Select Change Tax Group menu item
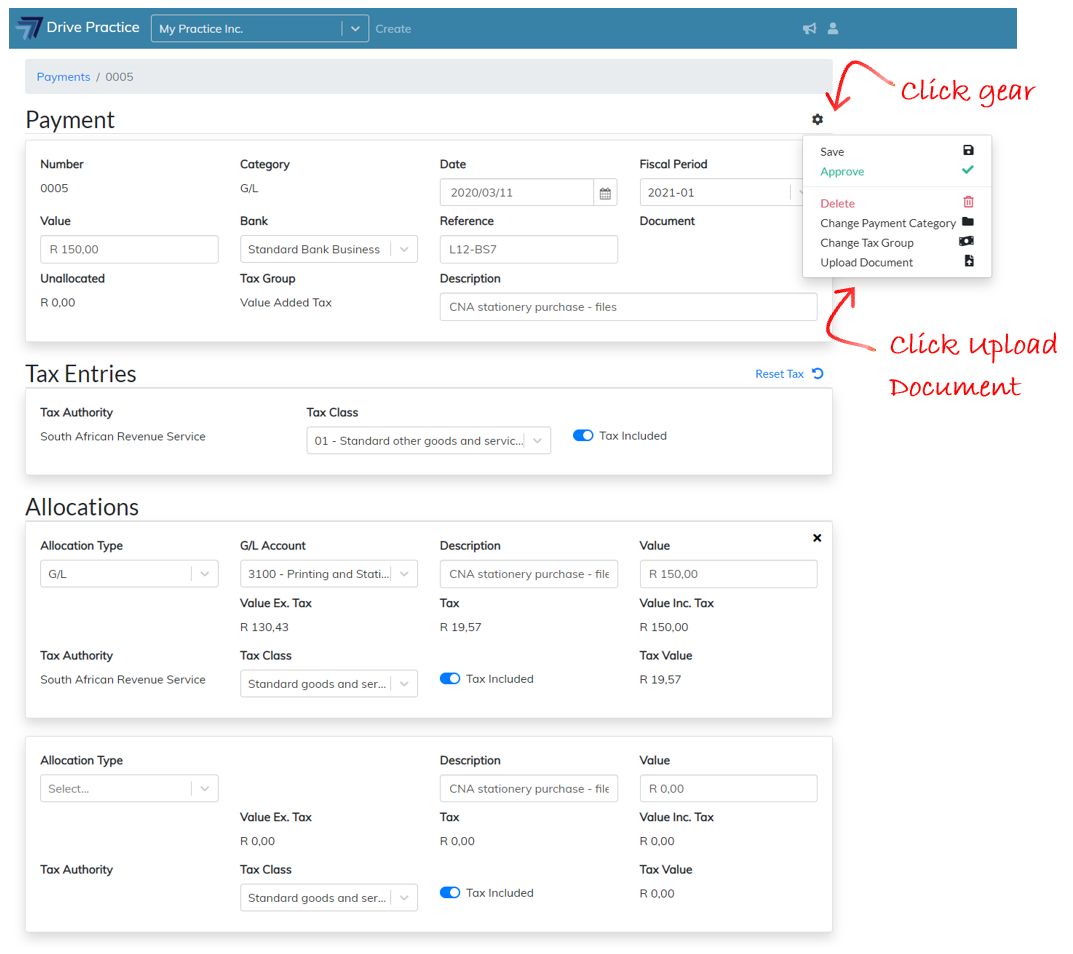1073x954 pixels. coord(866,243)
